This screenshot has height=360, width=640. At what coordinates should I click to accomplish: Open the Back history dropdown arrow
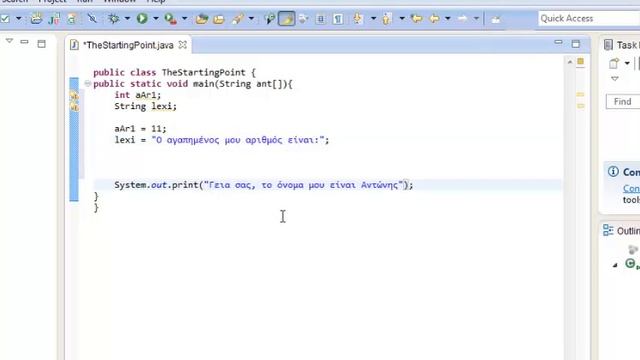pyautogui.click(x=448, y=18)
